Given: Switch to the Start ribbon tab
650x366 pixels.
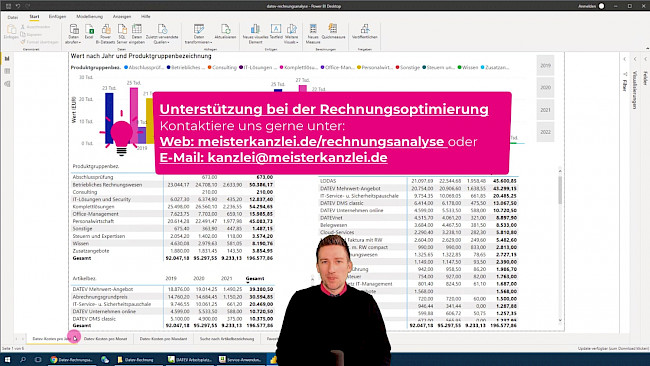Looking at the screenshot, I should tap(34, 17).
